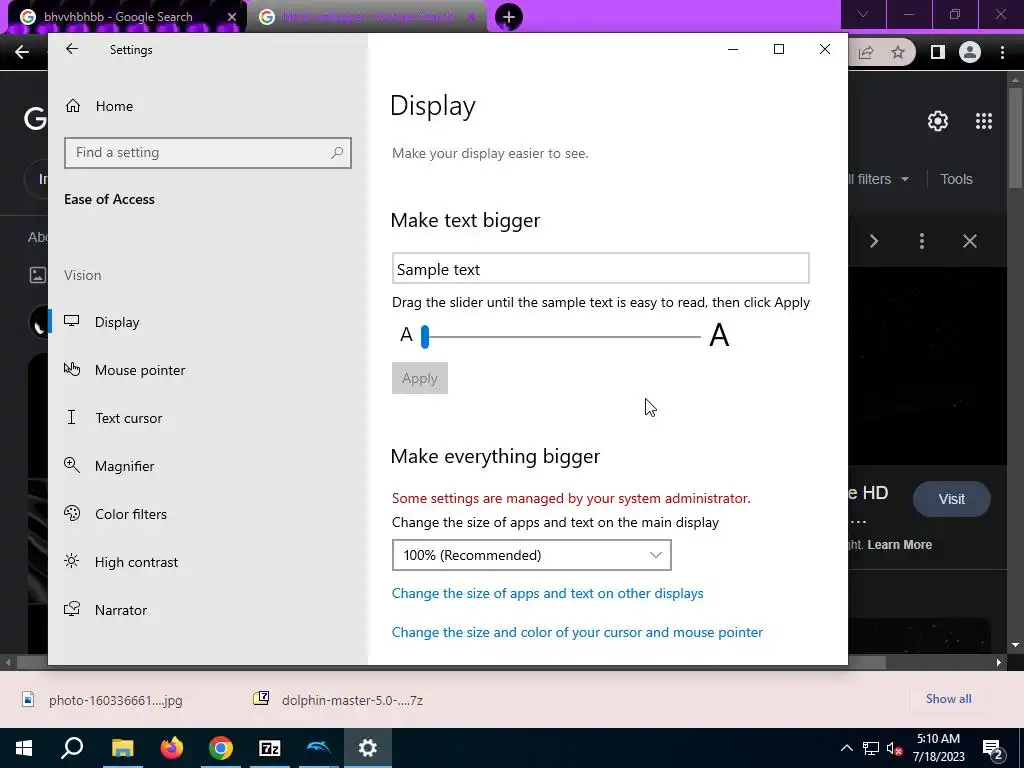Open Chrome three-dot menu
The image size is (1024, 768).
(x=1002, y=52)
